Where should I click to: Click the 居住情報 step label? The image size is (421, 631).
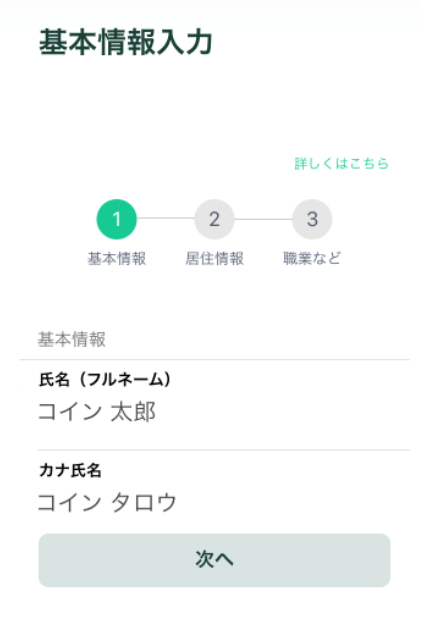point(215,258)
